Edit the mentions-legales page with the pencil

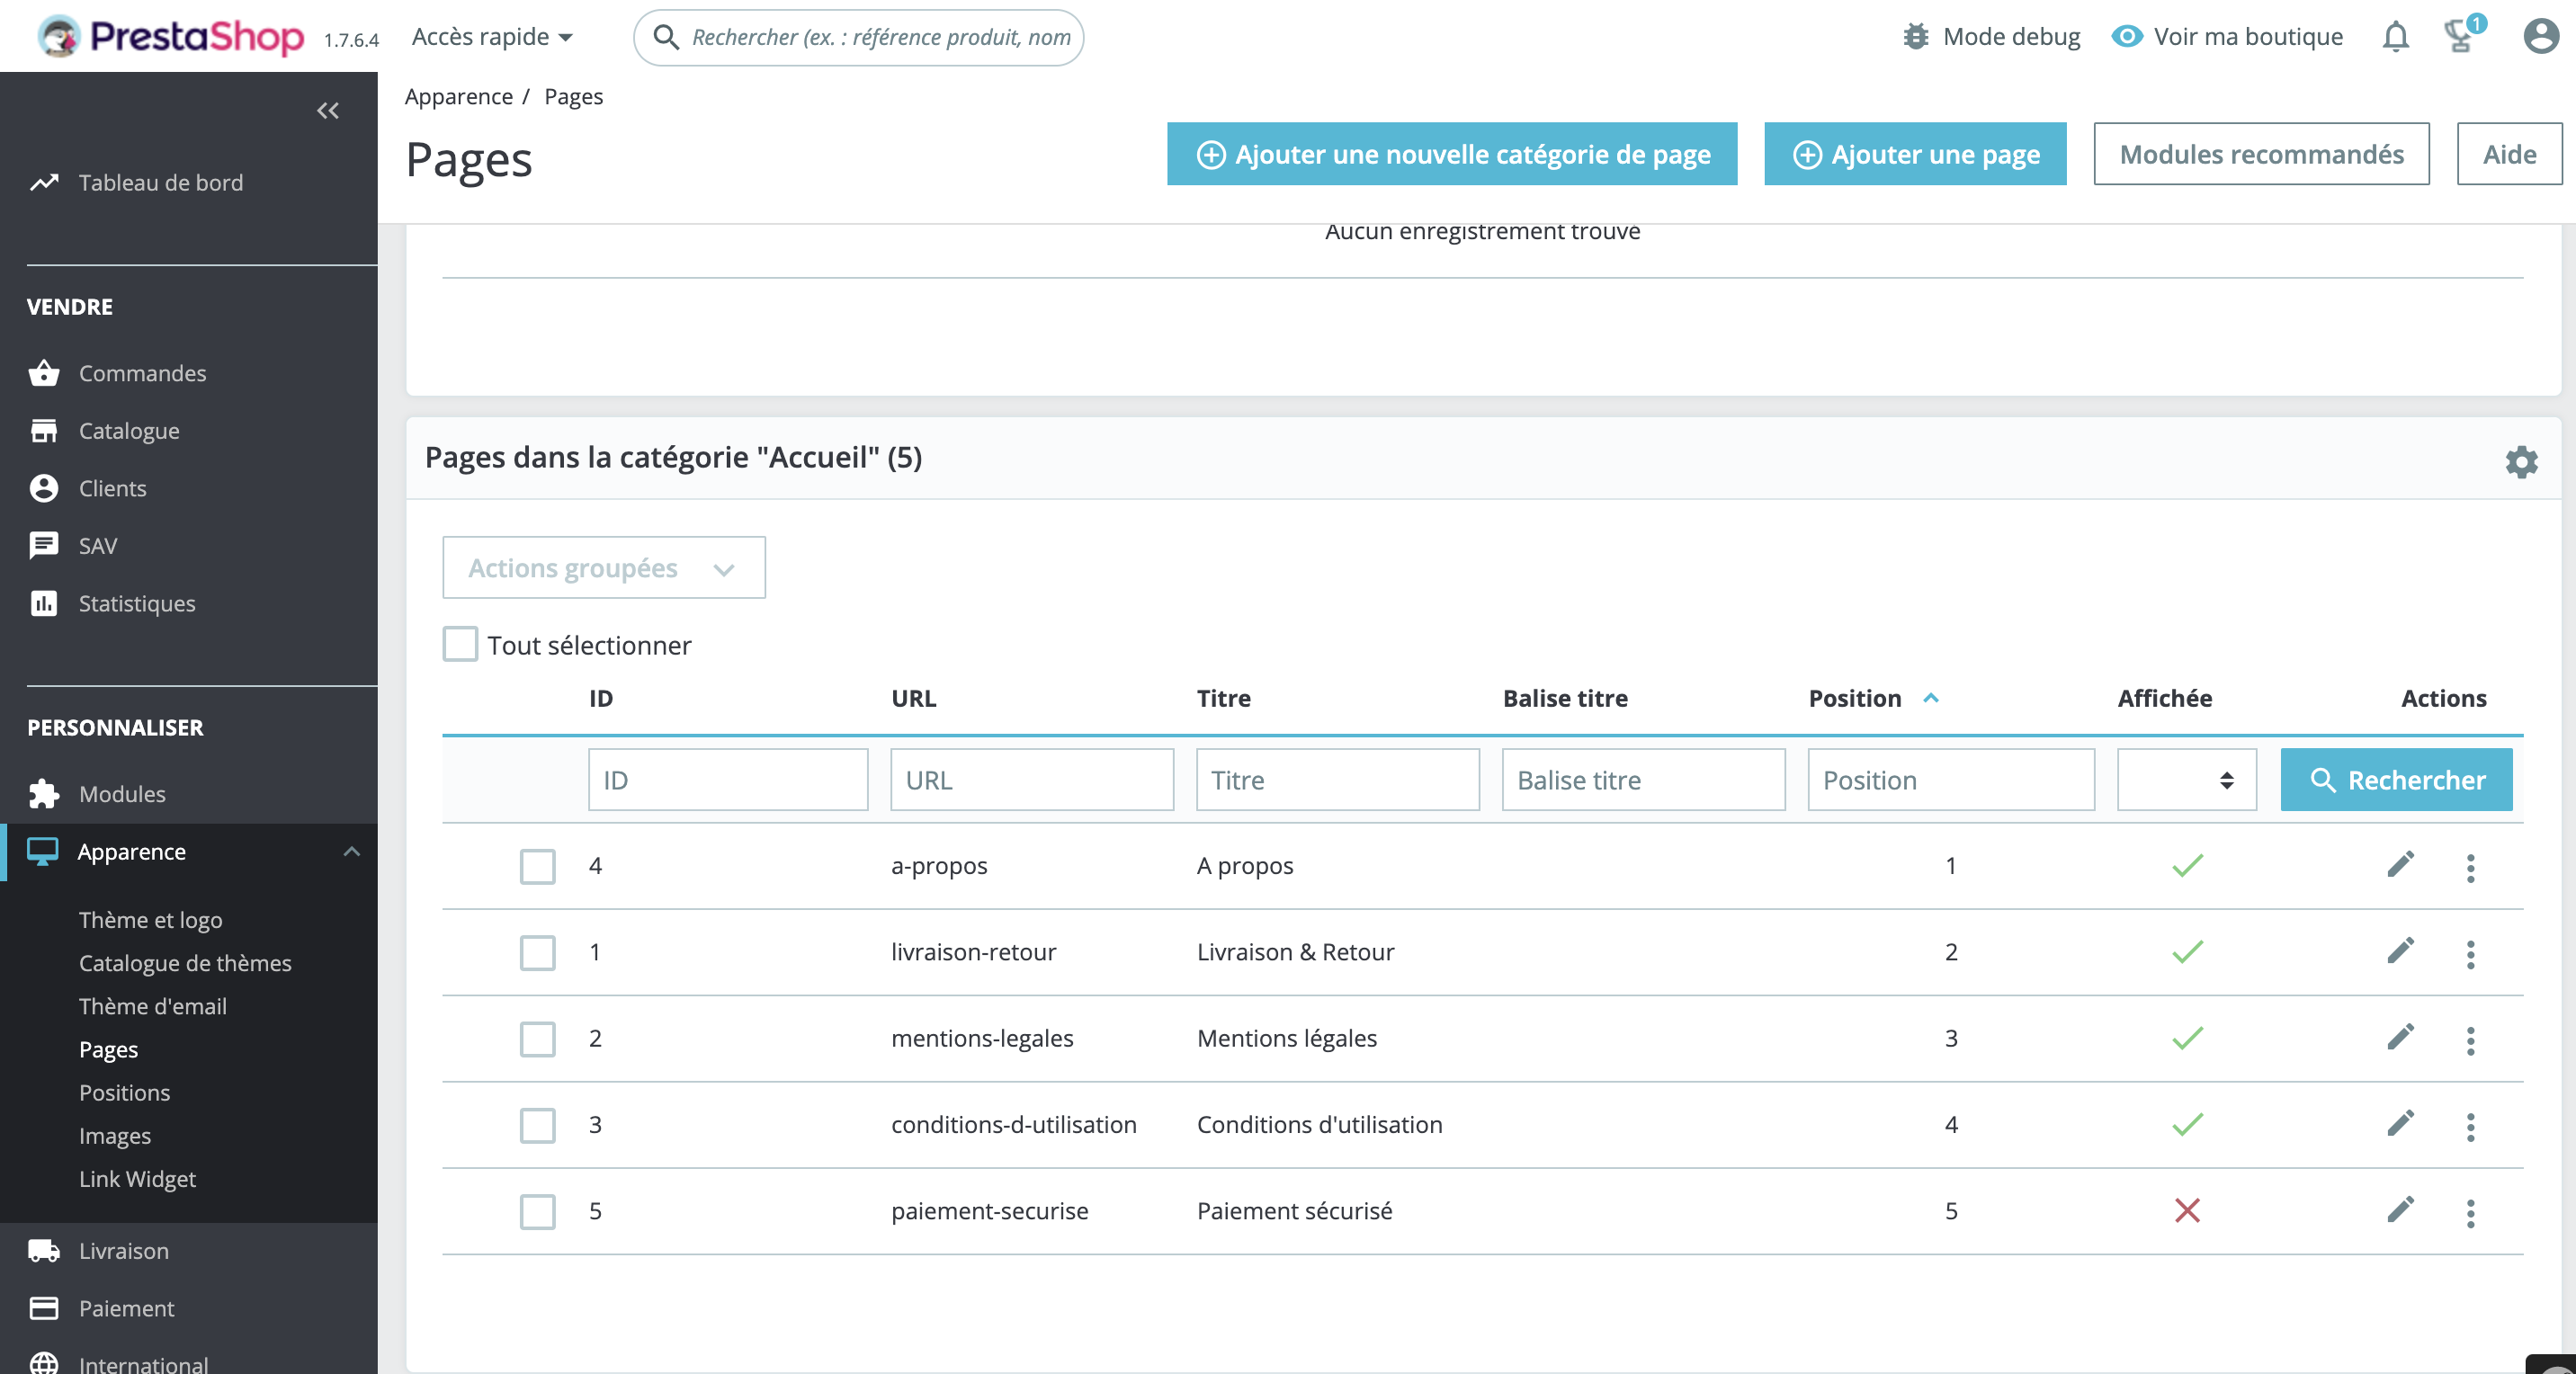pyautogui.click(x=2400, y=1037)
